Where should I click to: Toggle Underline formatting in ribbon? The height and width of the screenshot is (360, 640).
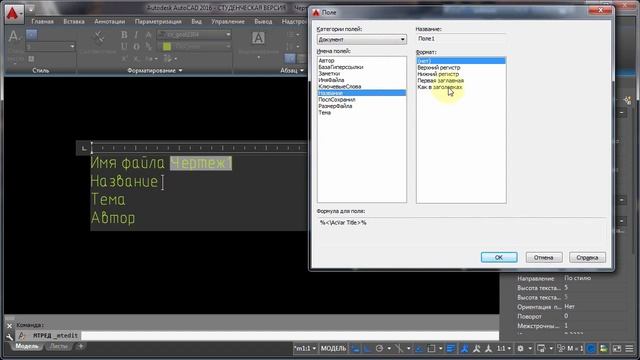(124, 47)
